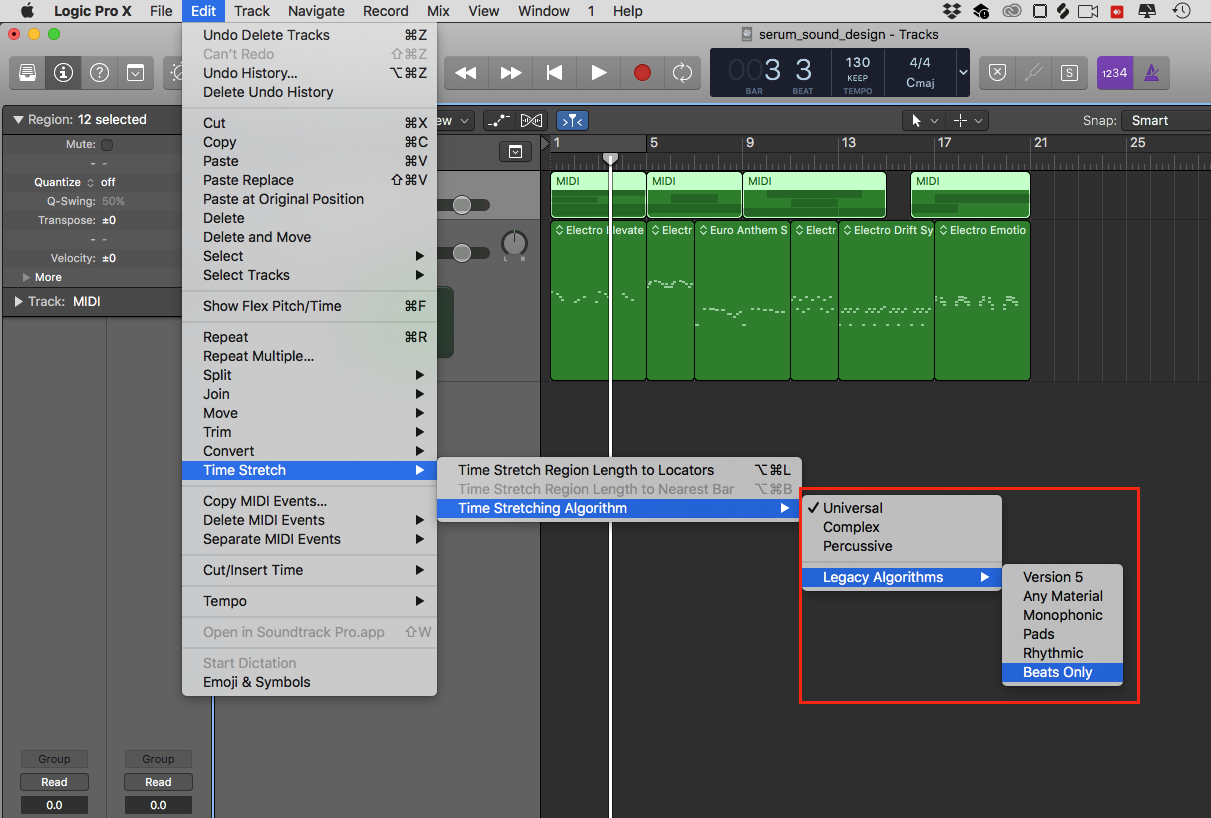
Task: Select the Percussive stretching algorithm
Action: pos(902,546)
